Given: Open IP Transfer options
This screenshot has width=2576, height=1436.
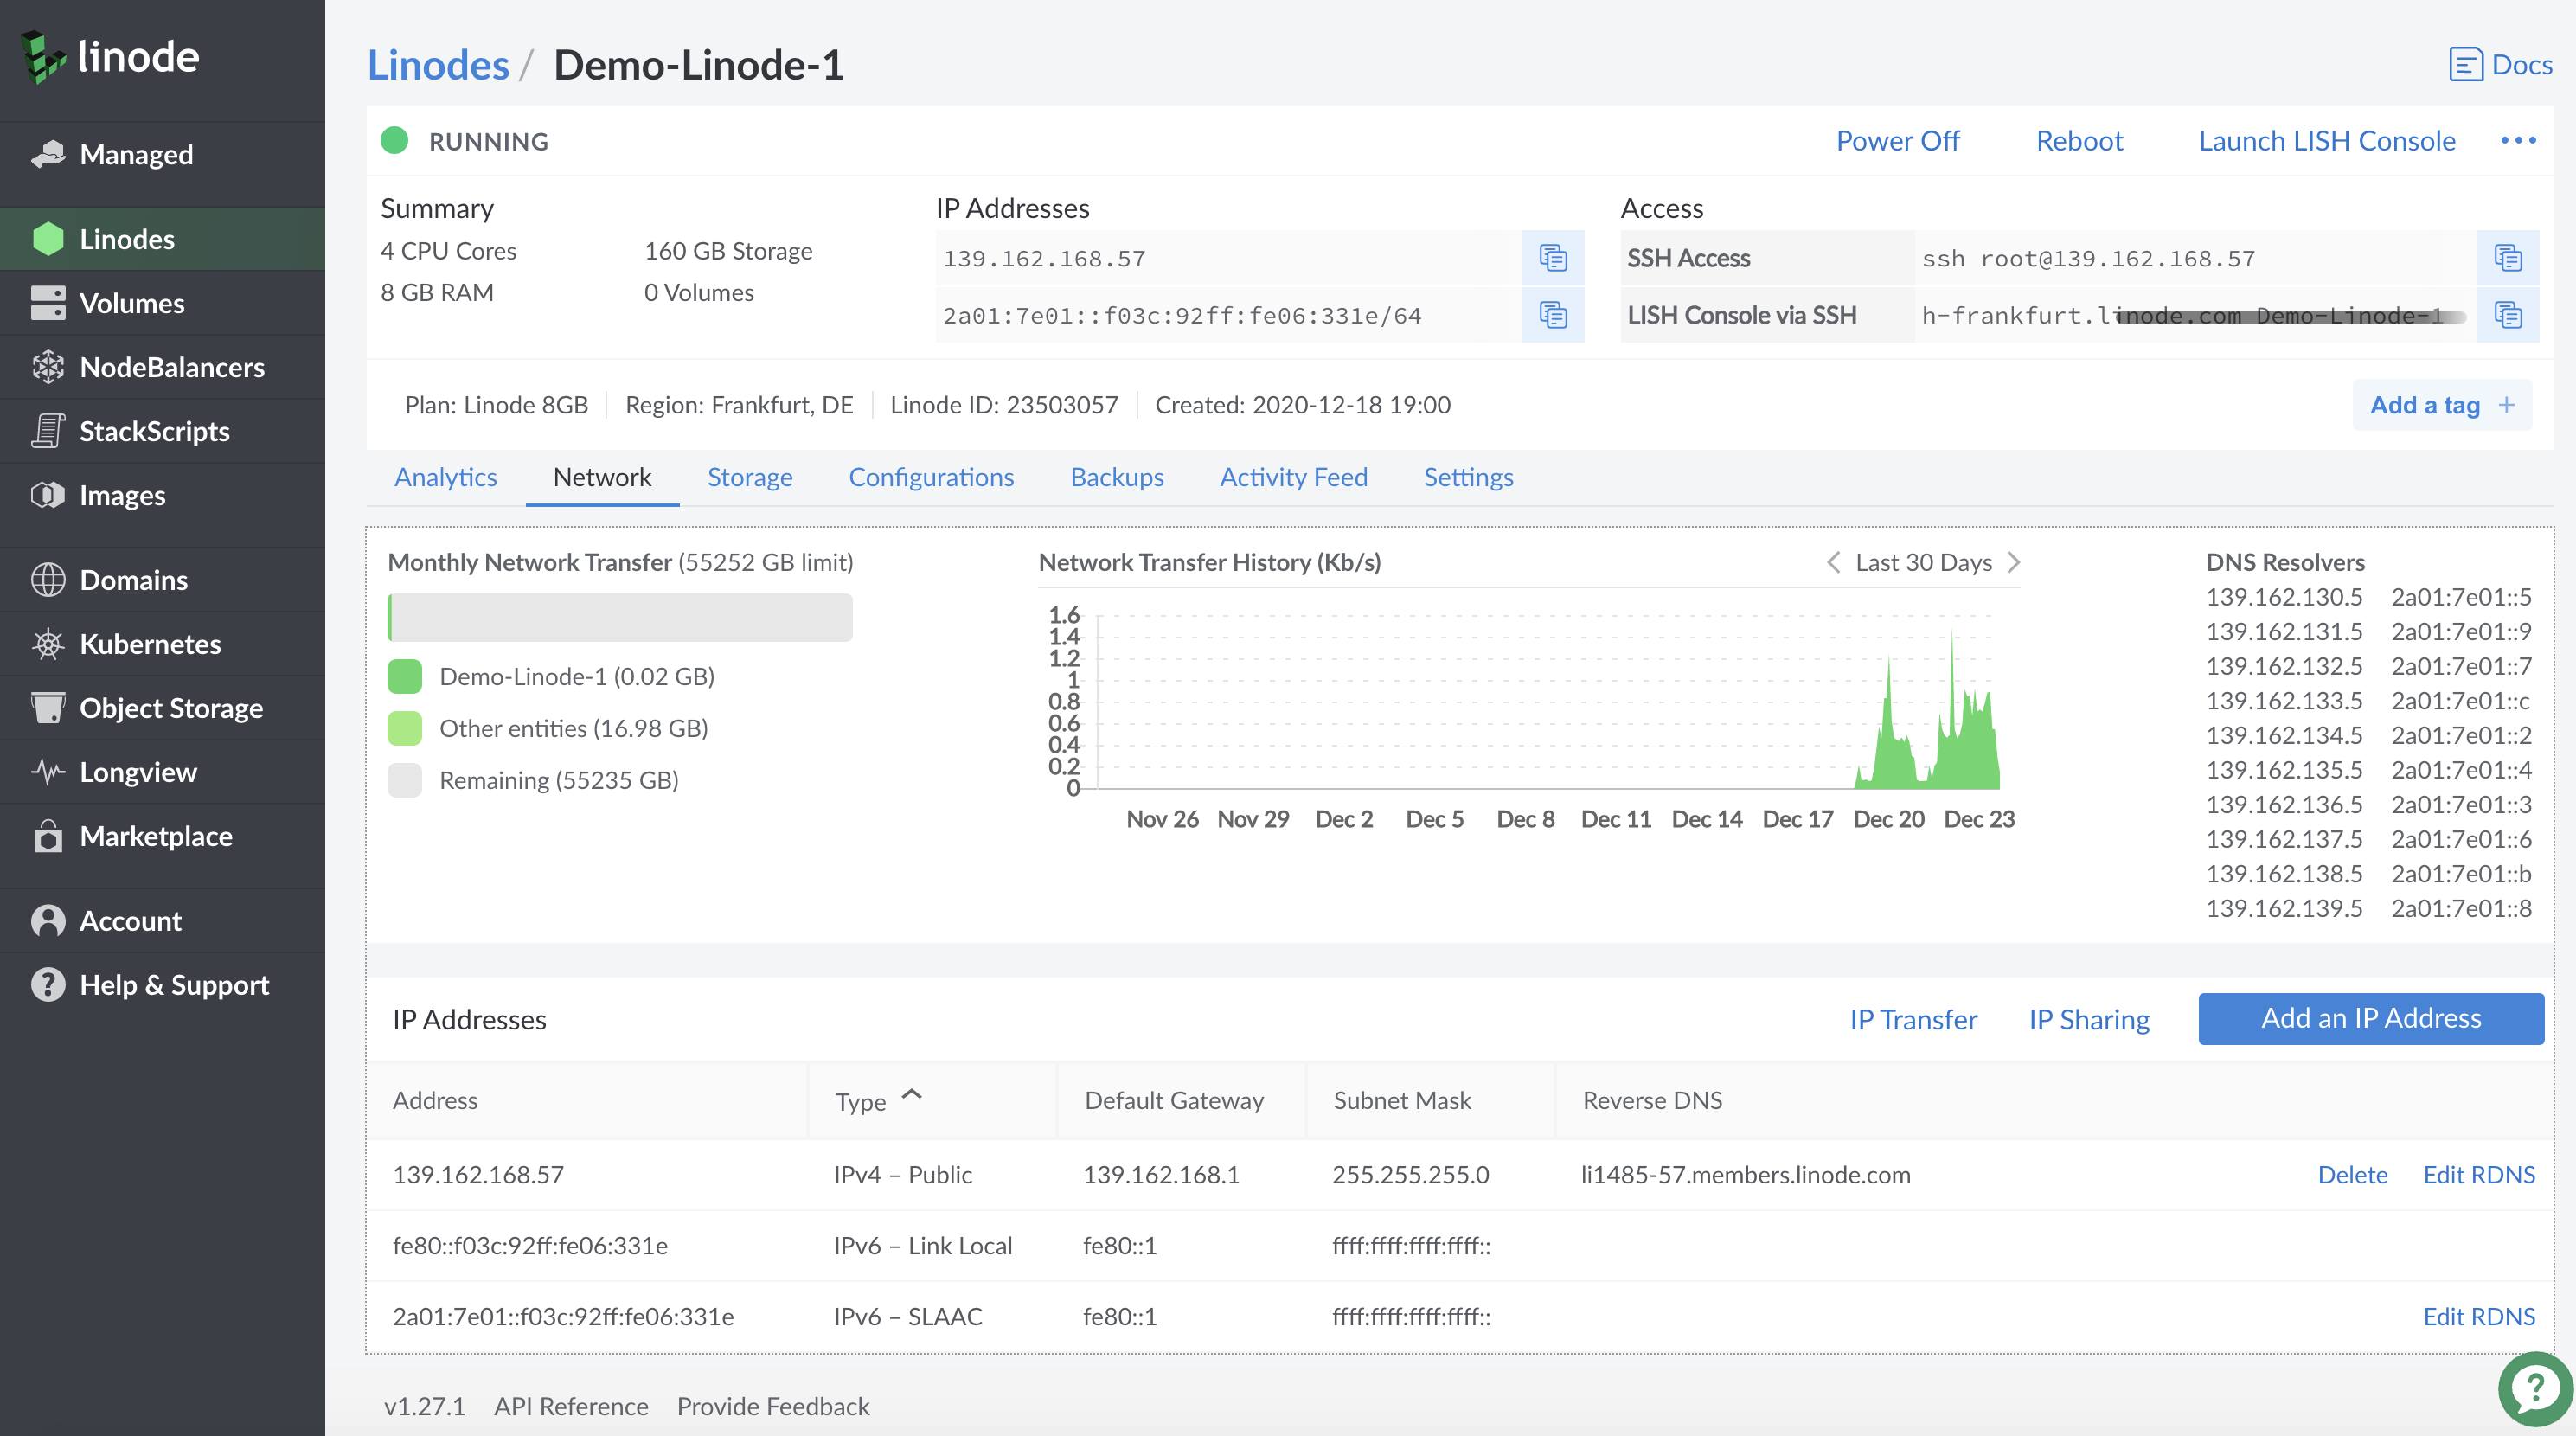Looking at the screenshot, I should click(1912, 1019).
